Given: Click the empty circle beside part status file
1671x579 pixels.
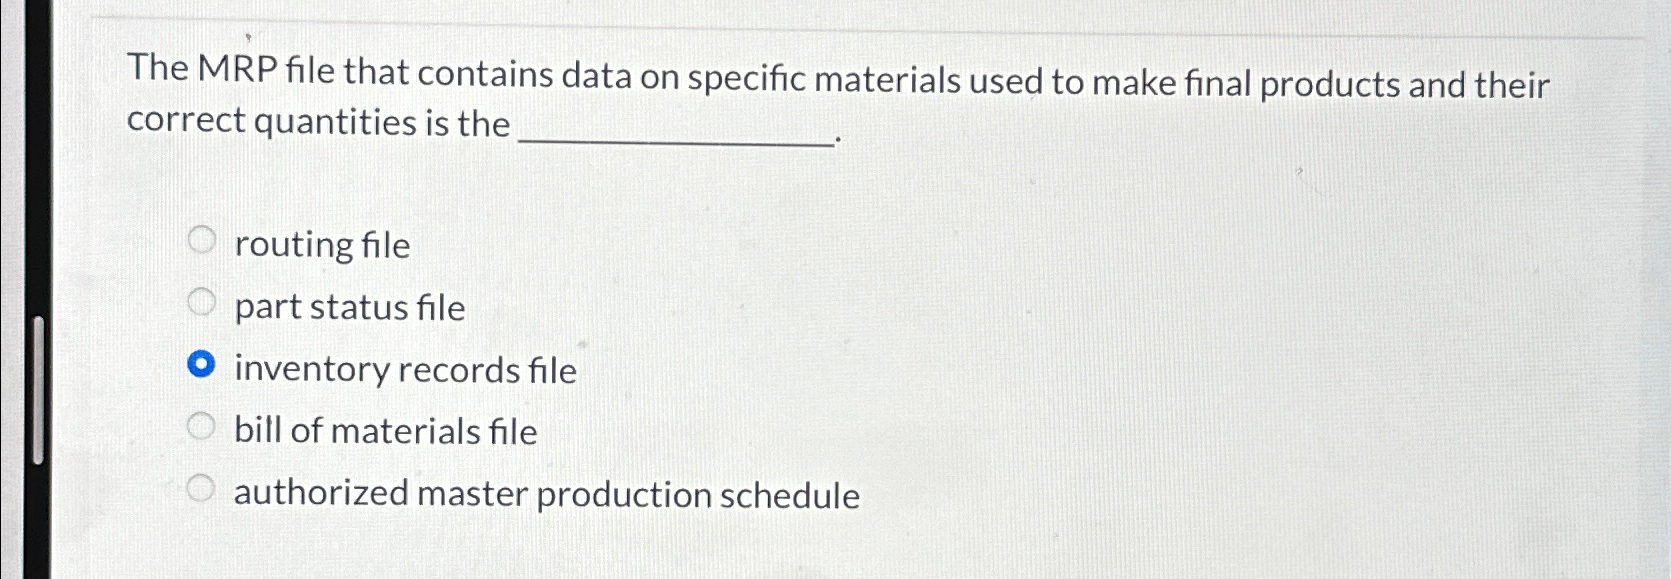Looking at the screenshot, I should [203, 301].
